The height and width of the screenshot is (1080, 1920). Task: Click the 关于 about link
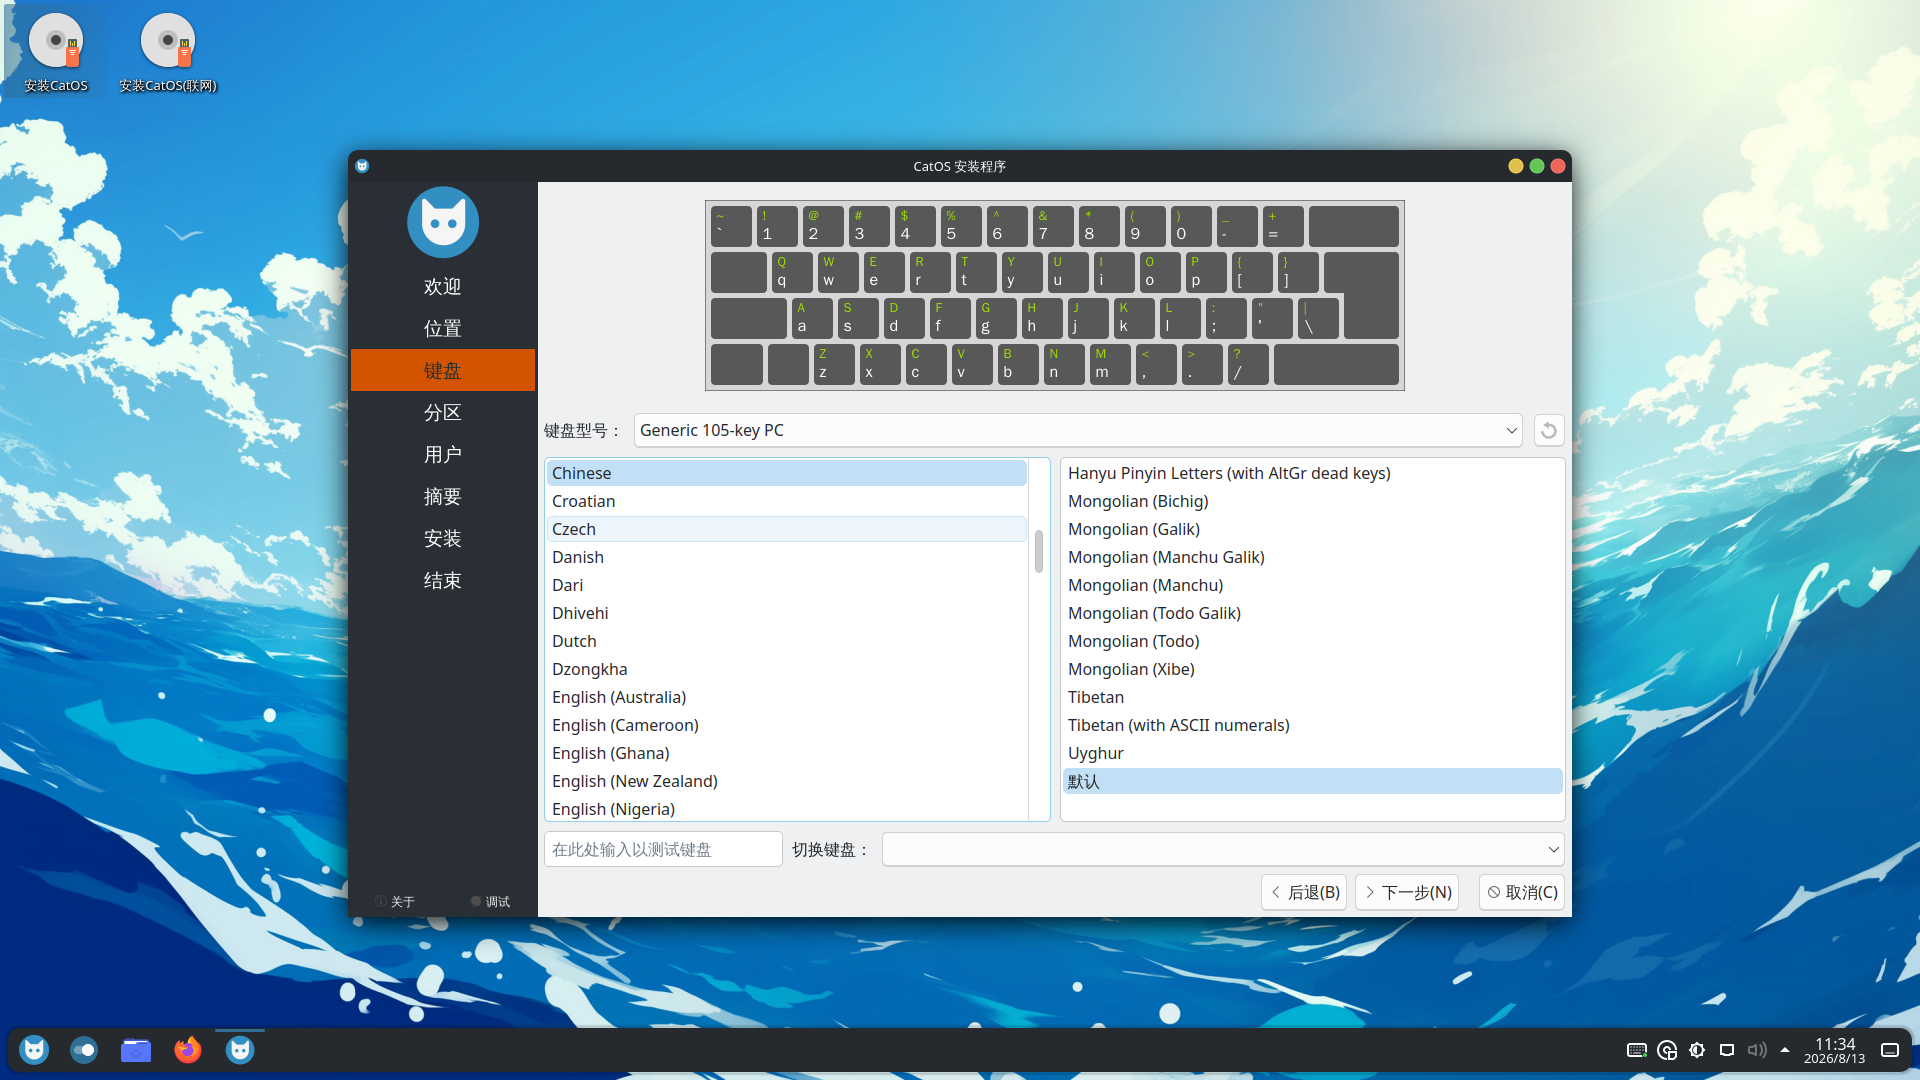[395, 902]
